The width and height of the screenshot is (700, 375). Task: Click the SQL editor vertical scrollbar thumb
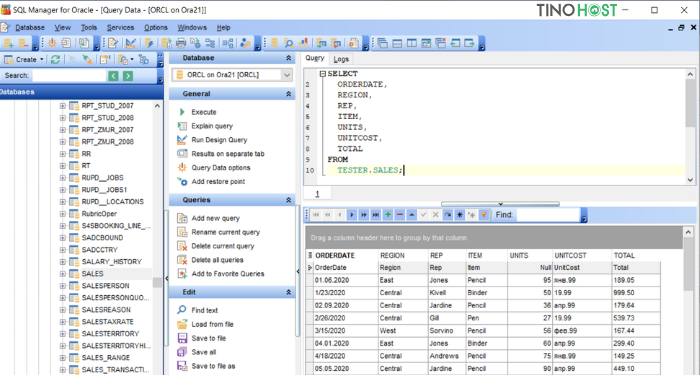tap(690, 103)
